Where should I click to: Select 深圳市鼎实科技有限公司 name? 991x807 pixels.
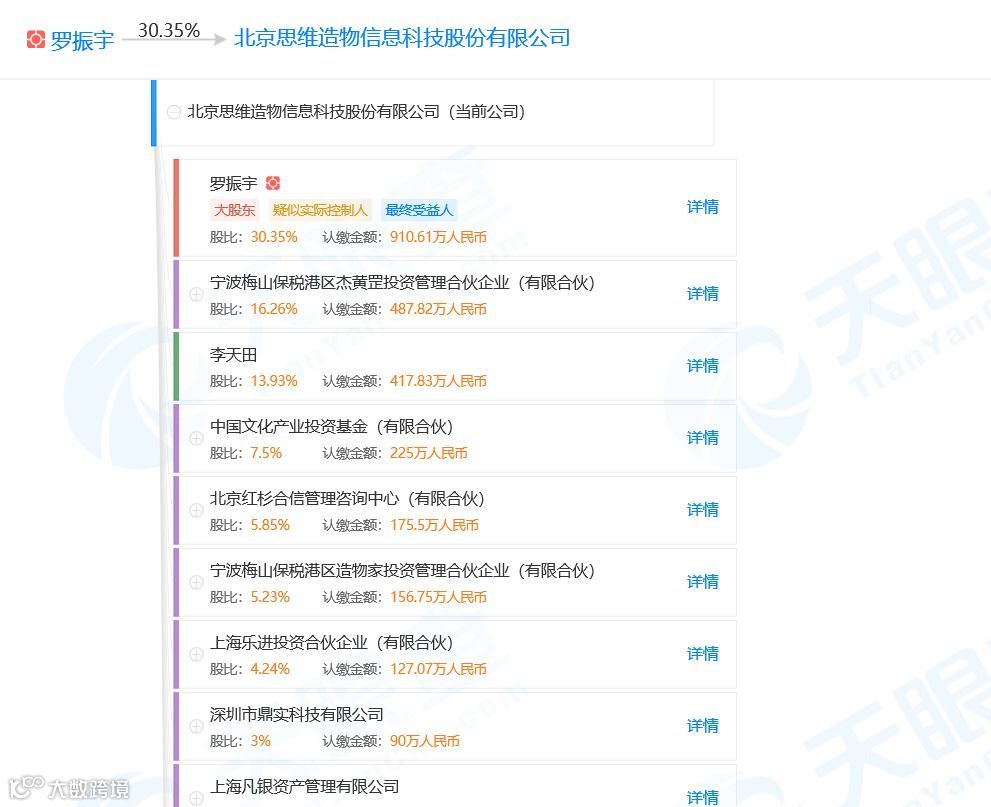click(x=296, y=715)
